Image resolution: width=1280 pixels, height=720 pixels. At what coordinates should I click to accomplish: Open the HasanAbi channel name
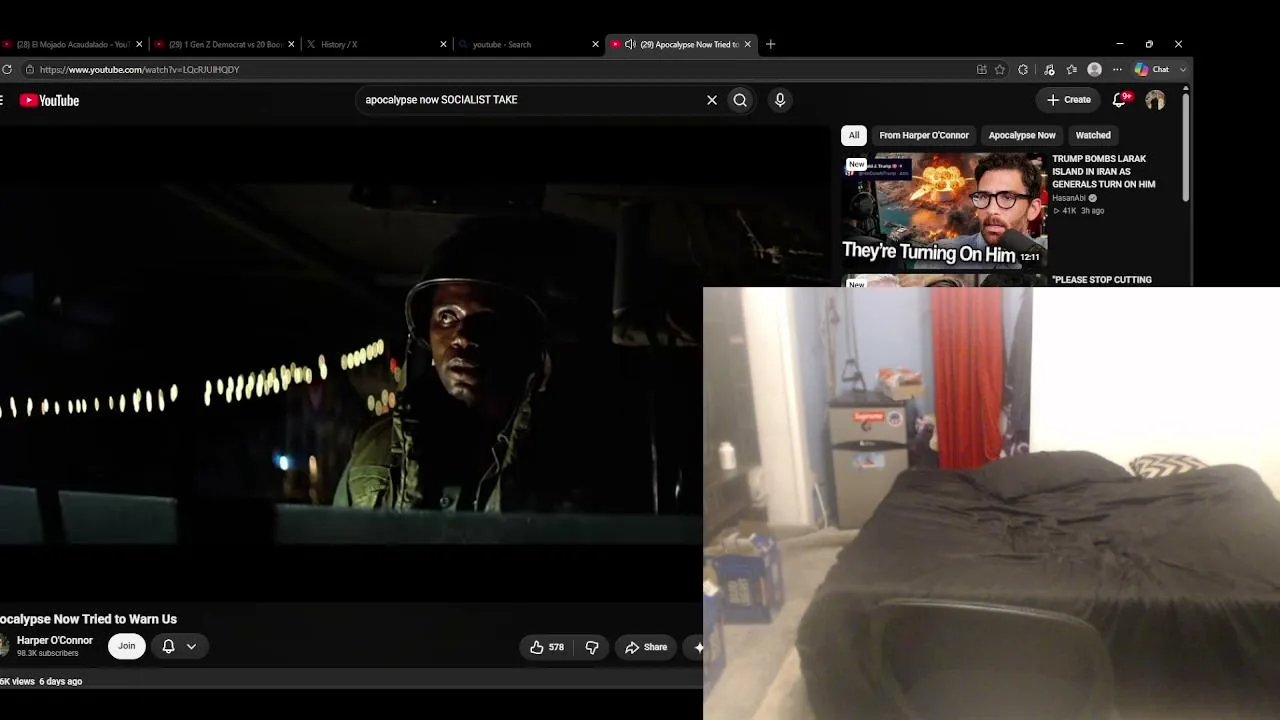1069,198
